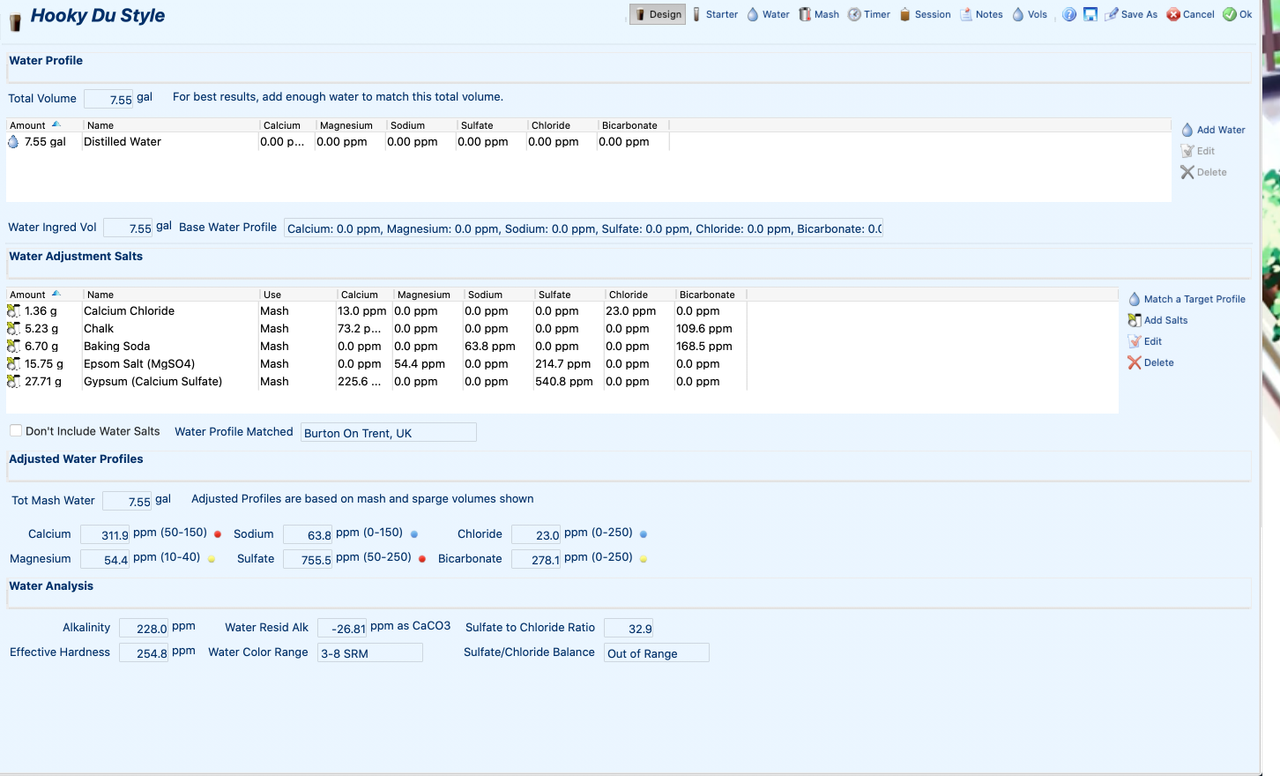Open the Timer tab
This screenshot has height=776, width=1280.
869,14
